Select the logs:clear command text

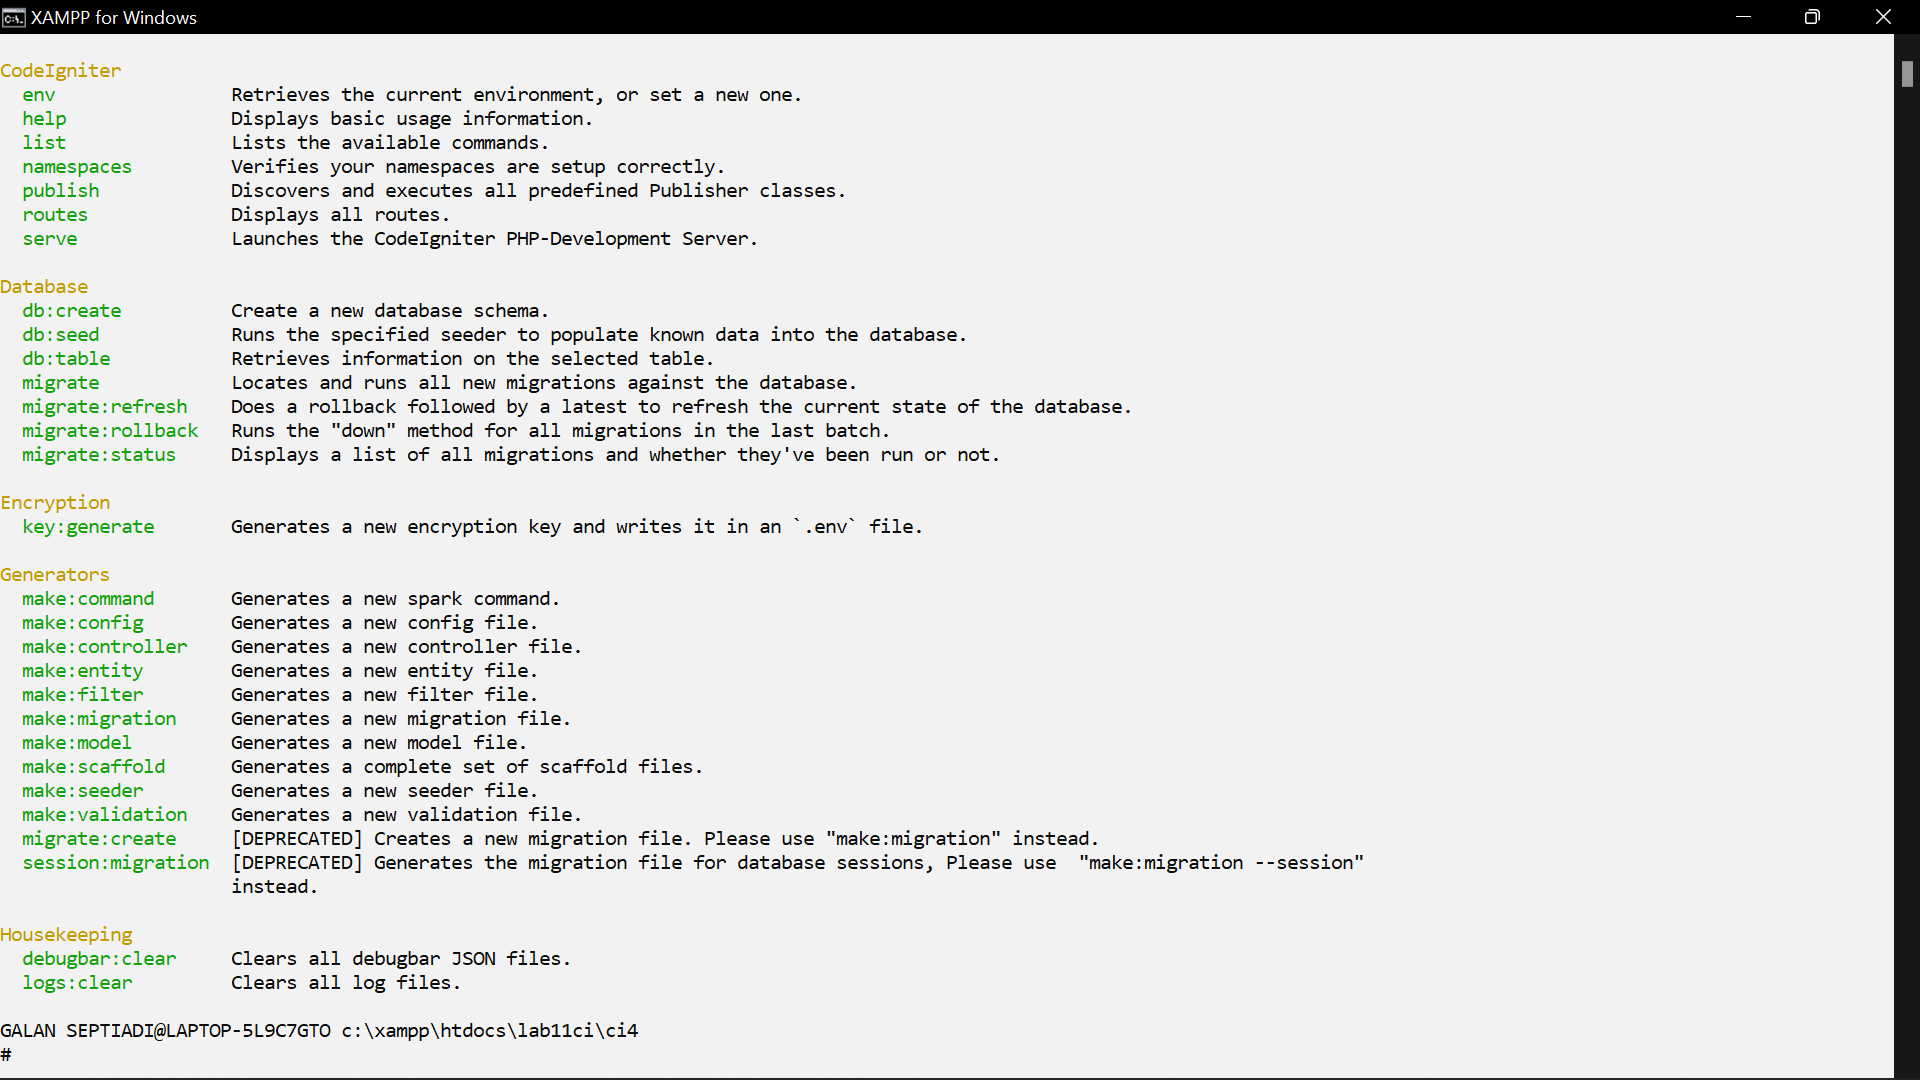[x=76, y=982]
